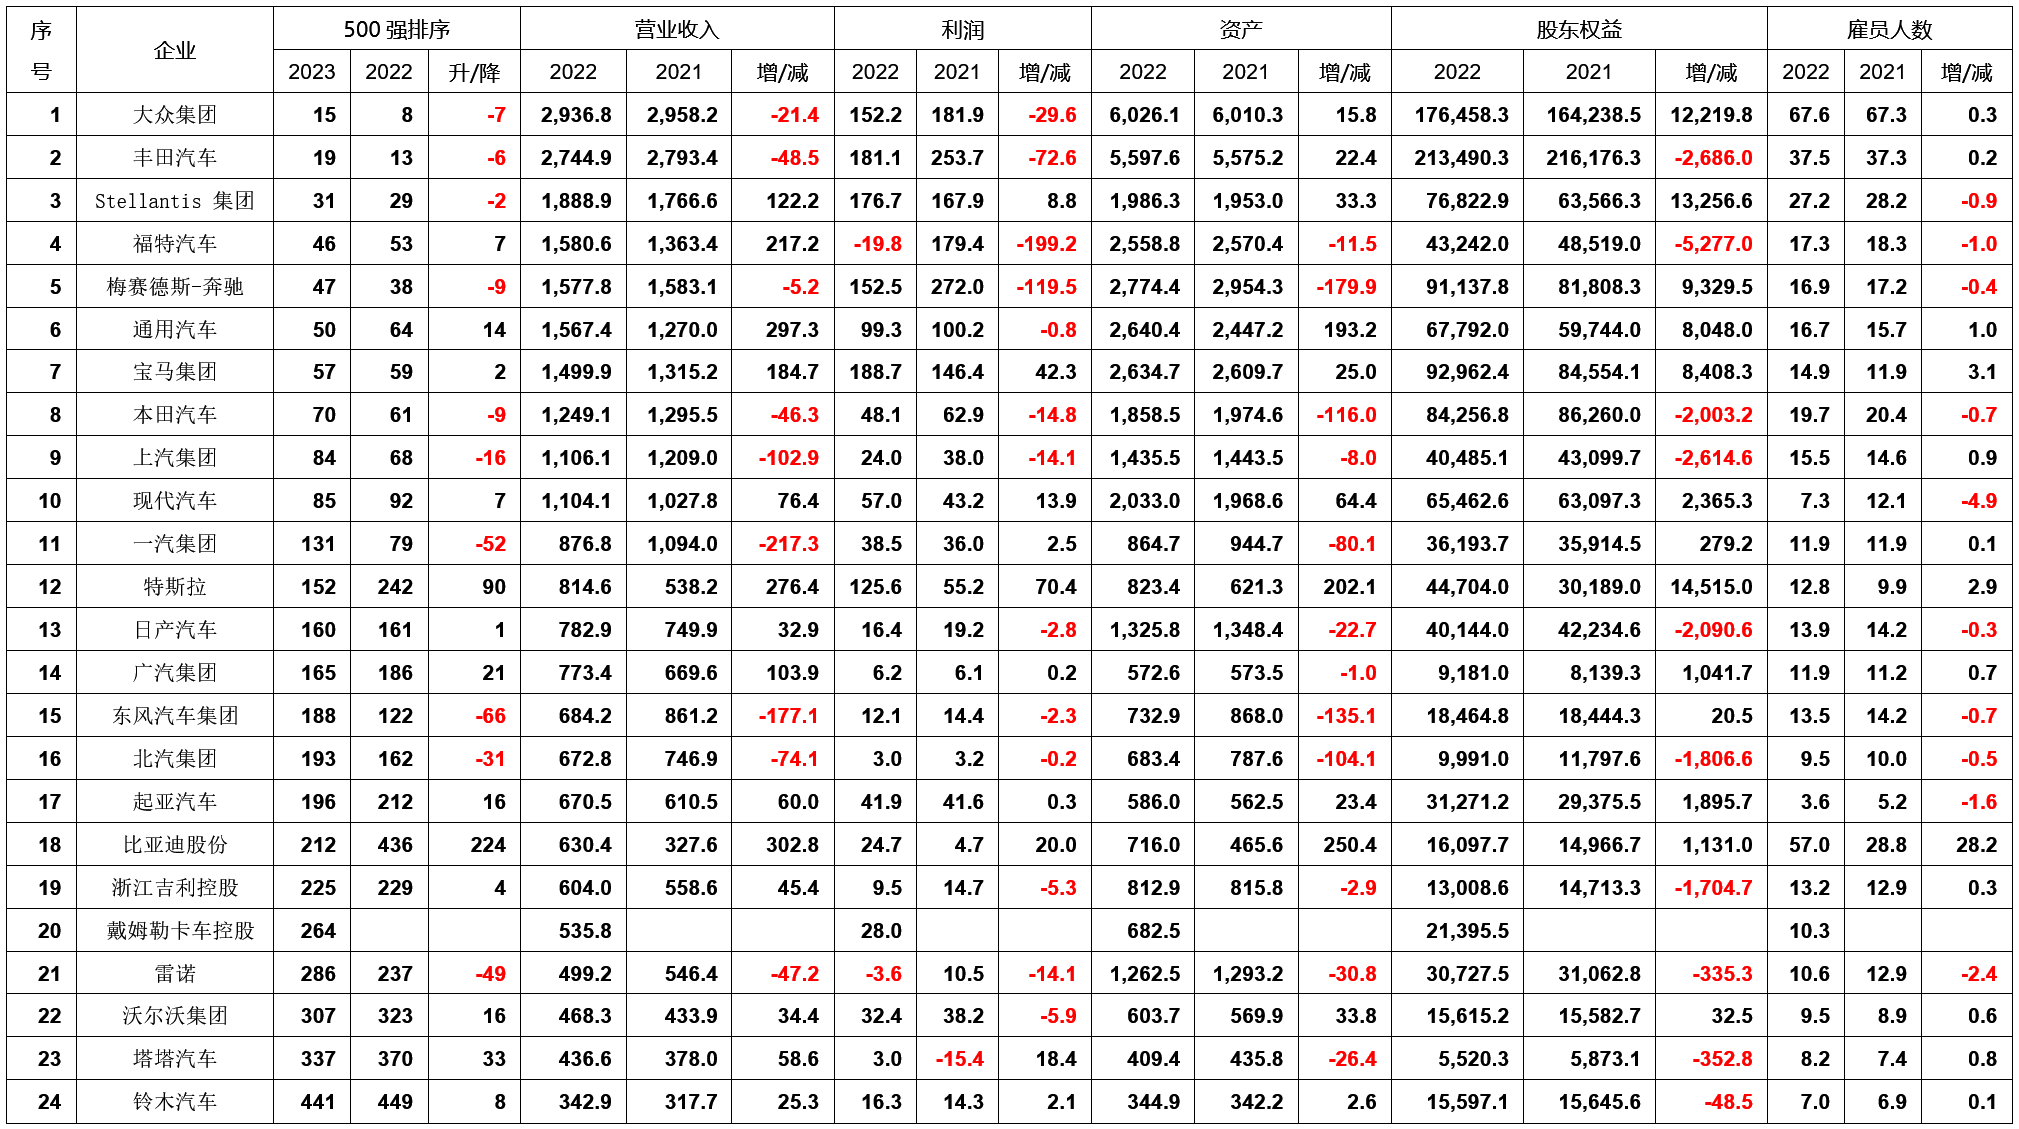Viewport: 2019px width, 1129px height.
Task: Select the 沃尔沃集团 cell
Action: [175, 1016]
